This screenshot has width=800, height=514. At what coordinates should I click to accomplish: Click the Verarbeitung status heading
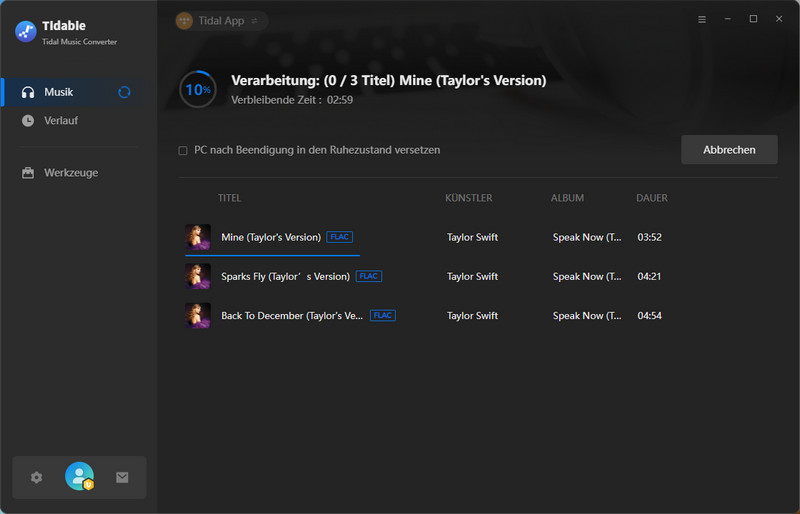(x=388, y=81)
